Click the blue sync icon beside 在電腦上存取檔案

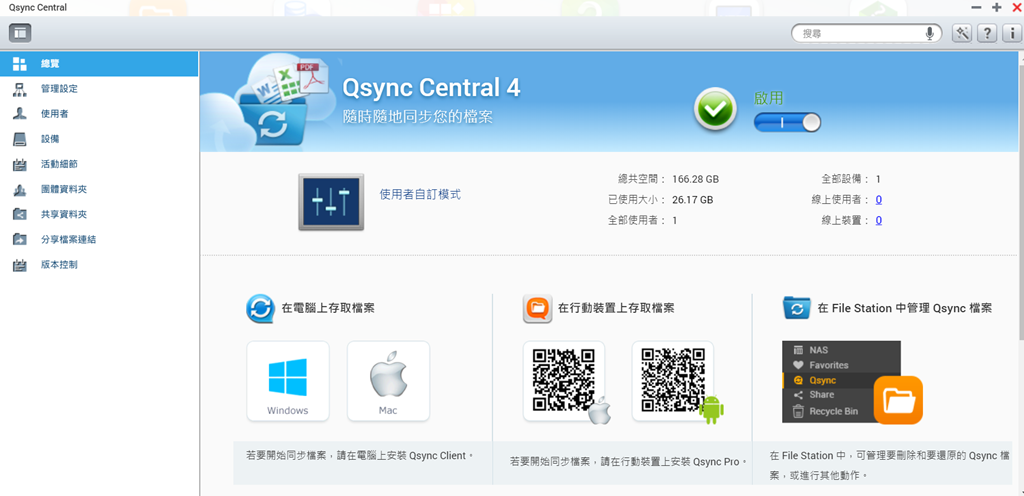tap(260, 309)
